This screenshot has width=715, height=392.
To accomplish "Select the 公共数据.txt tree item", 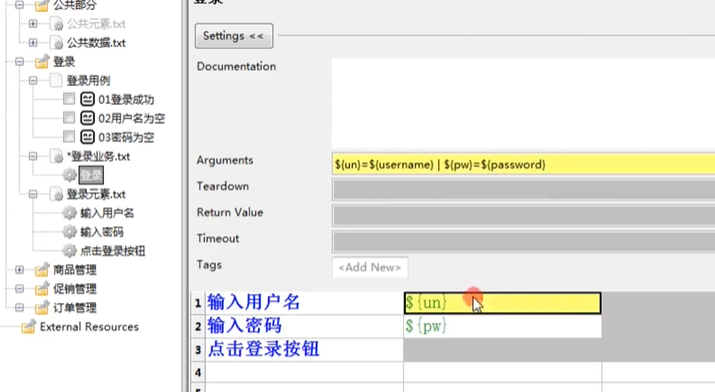I will click(x=96, y=43).
